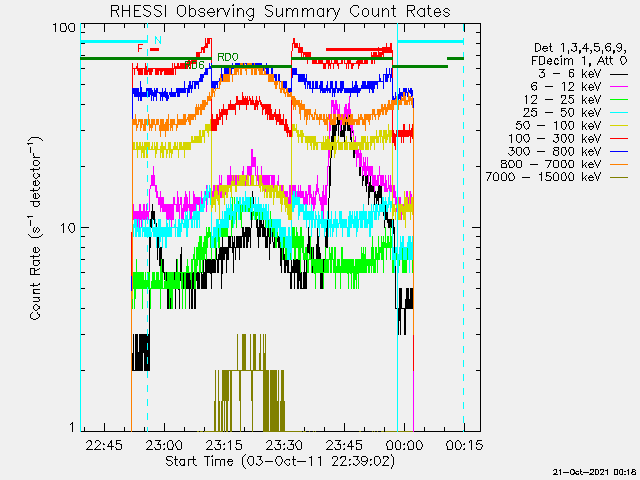This screenshot has width=640, height=480.
Task: Click the '3 - 6 keV' legend label
Action: 569,74
